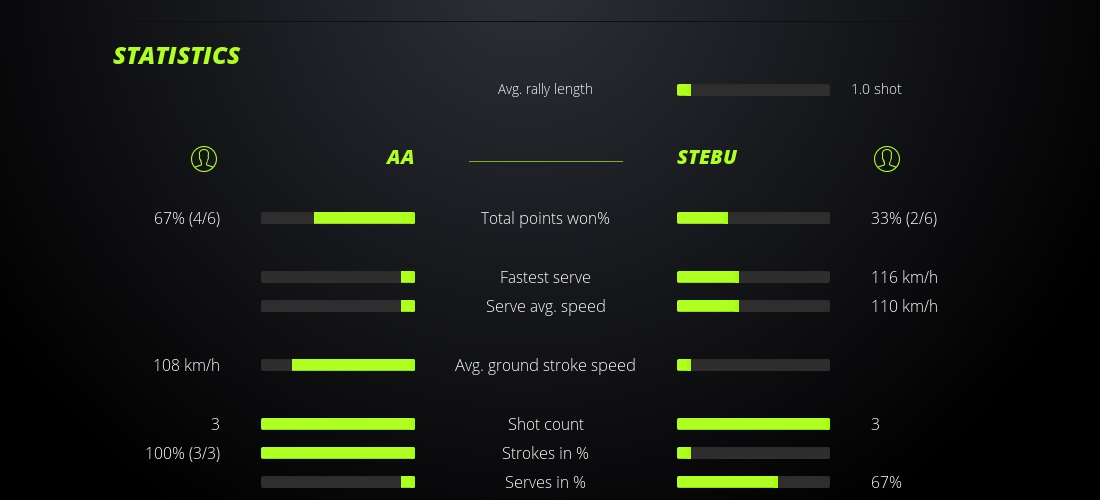
Task: Click the Total points won% label
Action: [x=545, y=218]
